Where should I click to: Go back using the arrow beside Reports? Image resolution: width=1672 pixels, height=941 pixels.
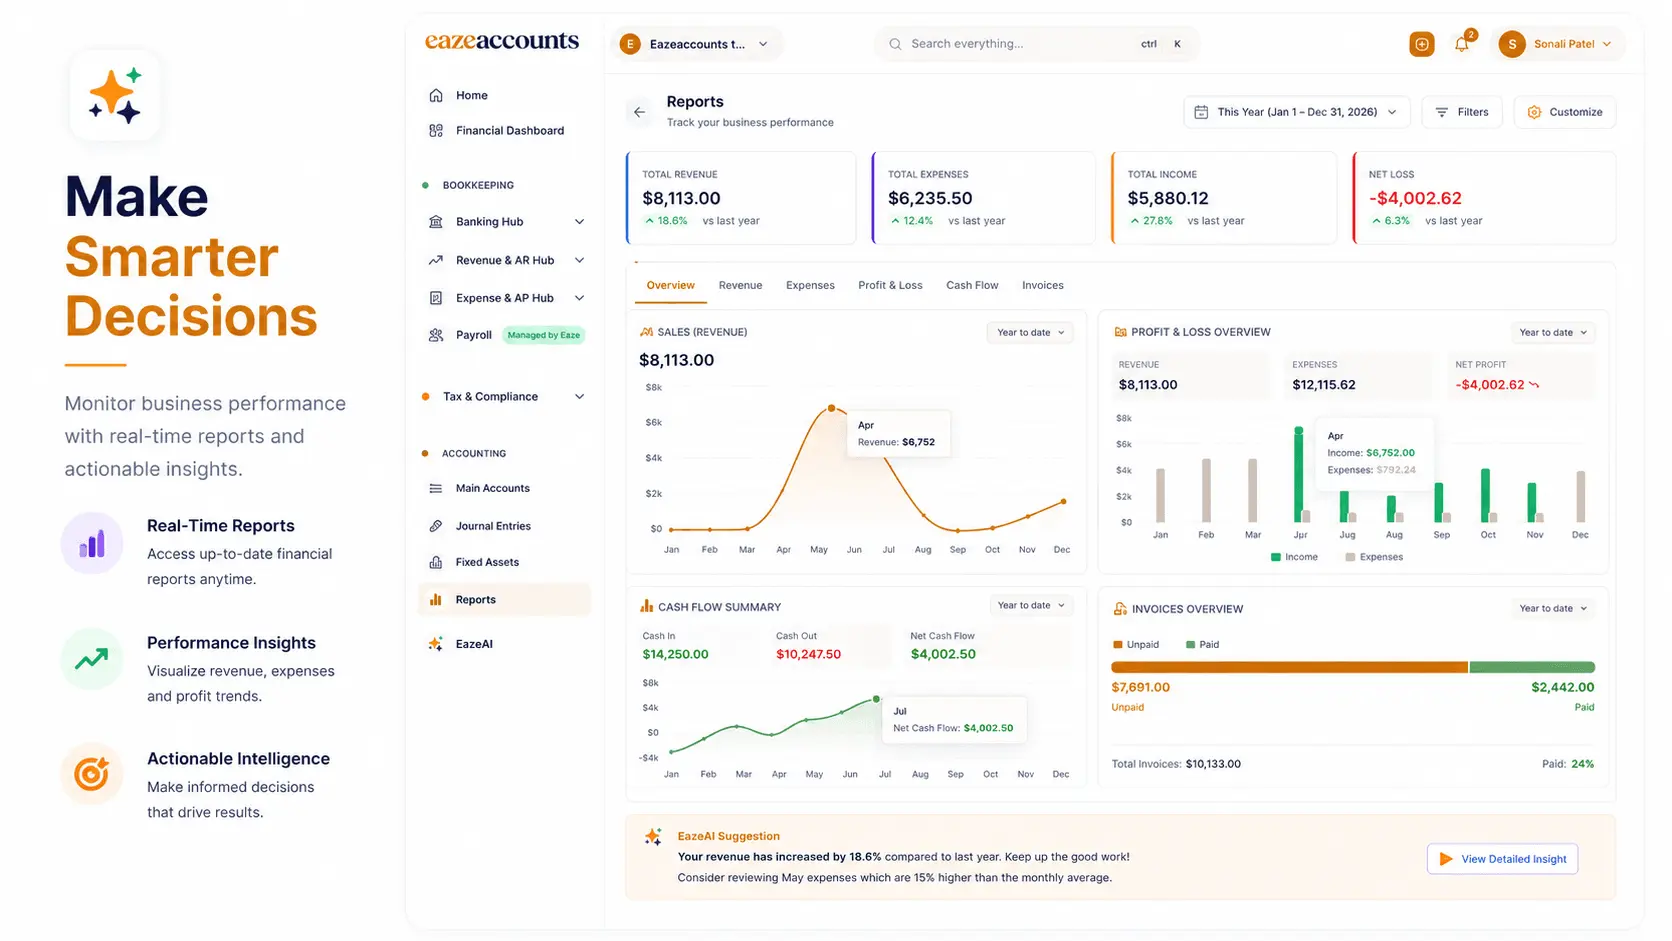[640, 112]
